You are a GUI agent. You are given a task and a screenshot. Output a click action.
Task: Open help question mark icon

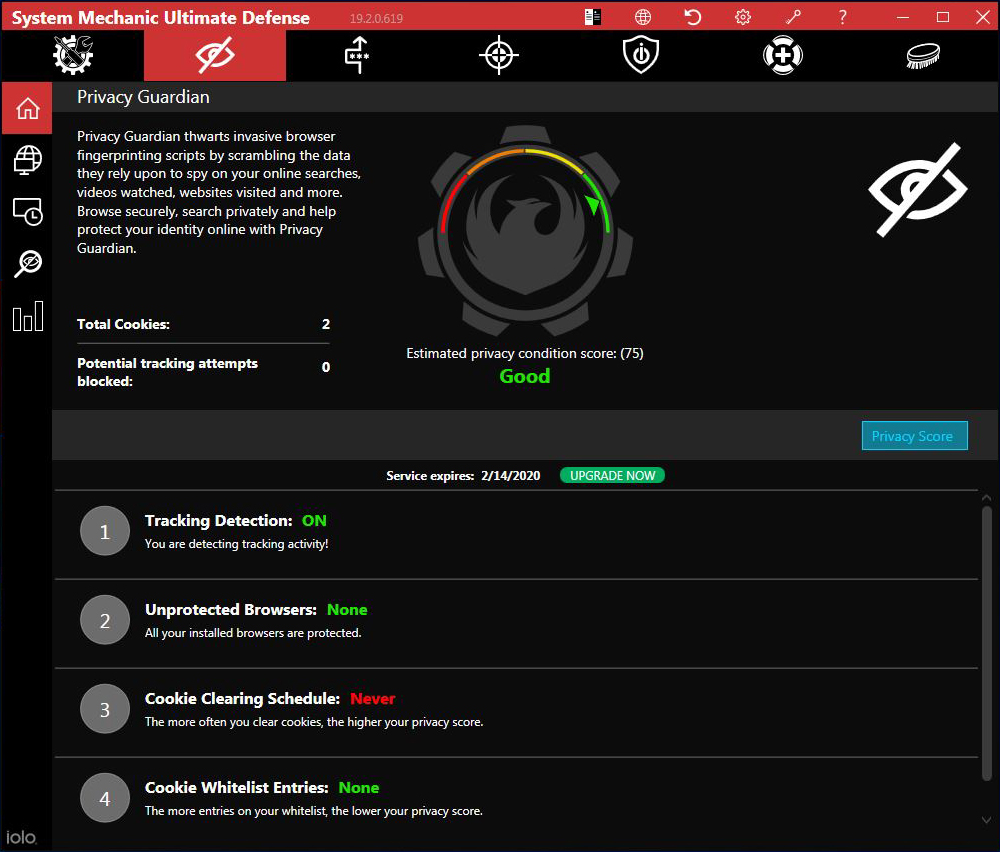click(x=842, y=17)
